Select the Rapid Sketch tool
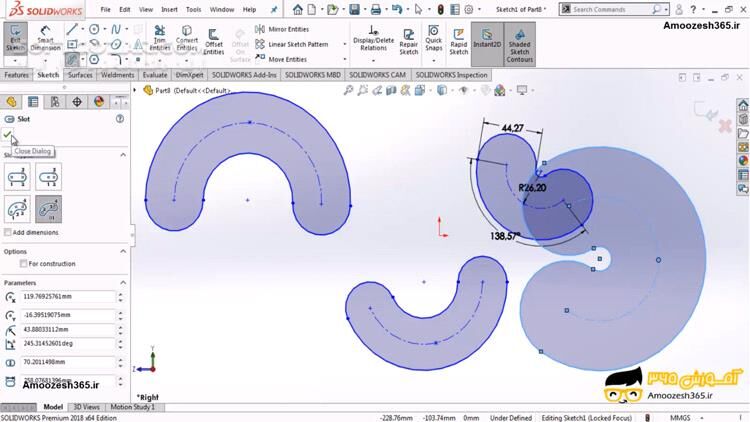The image size is (750, 422). tap(458, 40)
